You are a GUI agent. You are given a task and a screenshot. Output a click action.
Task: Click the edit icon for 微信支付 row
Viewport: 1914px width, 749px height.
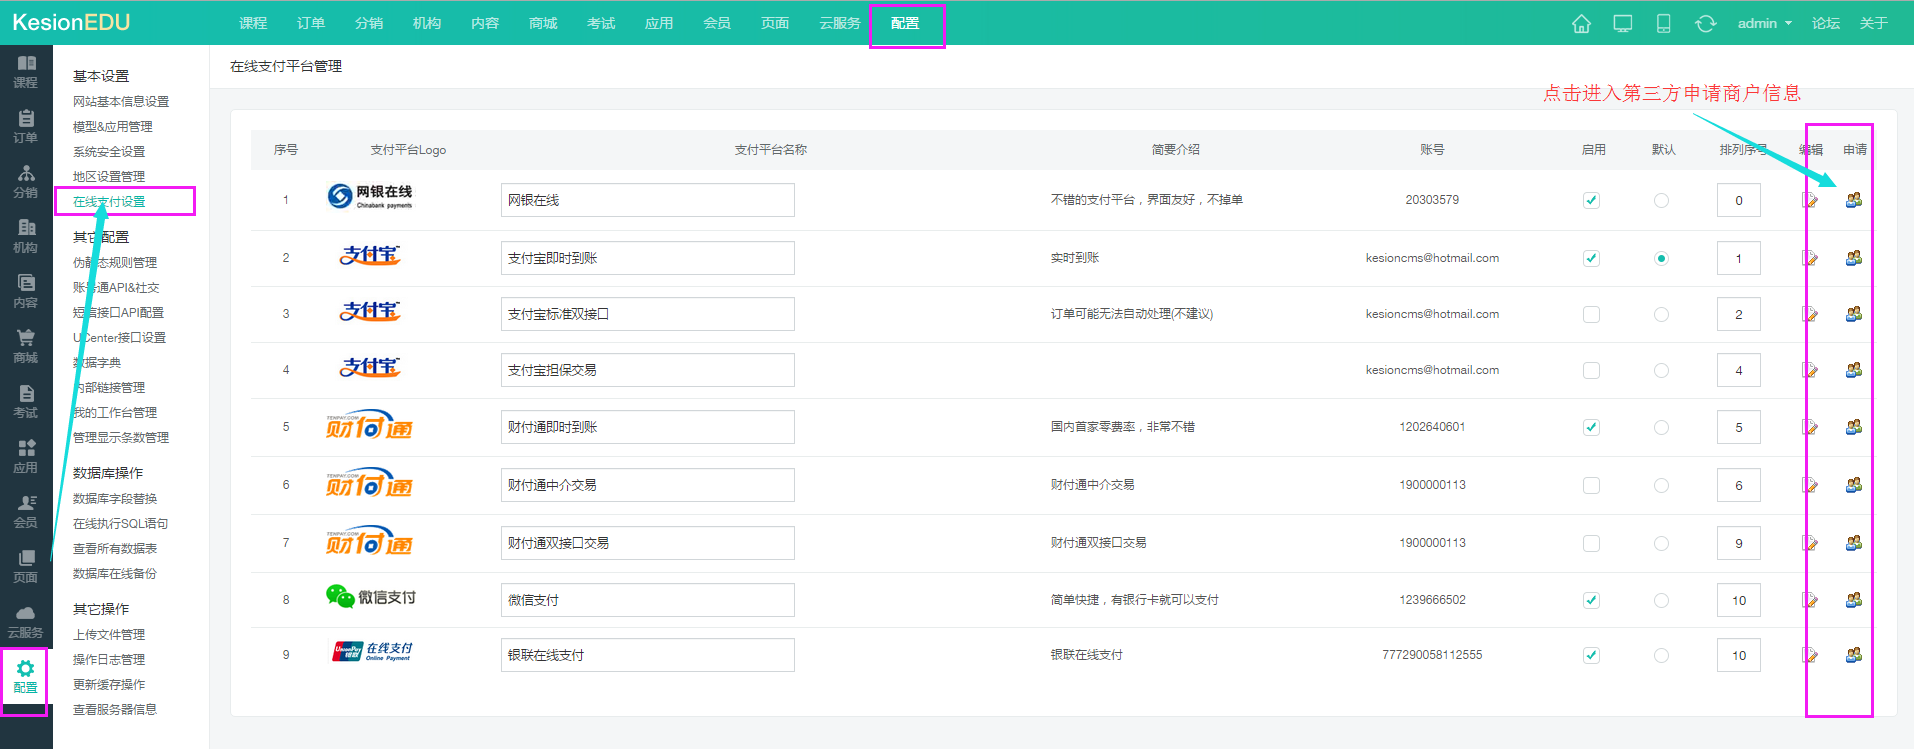point(1810,600)
